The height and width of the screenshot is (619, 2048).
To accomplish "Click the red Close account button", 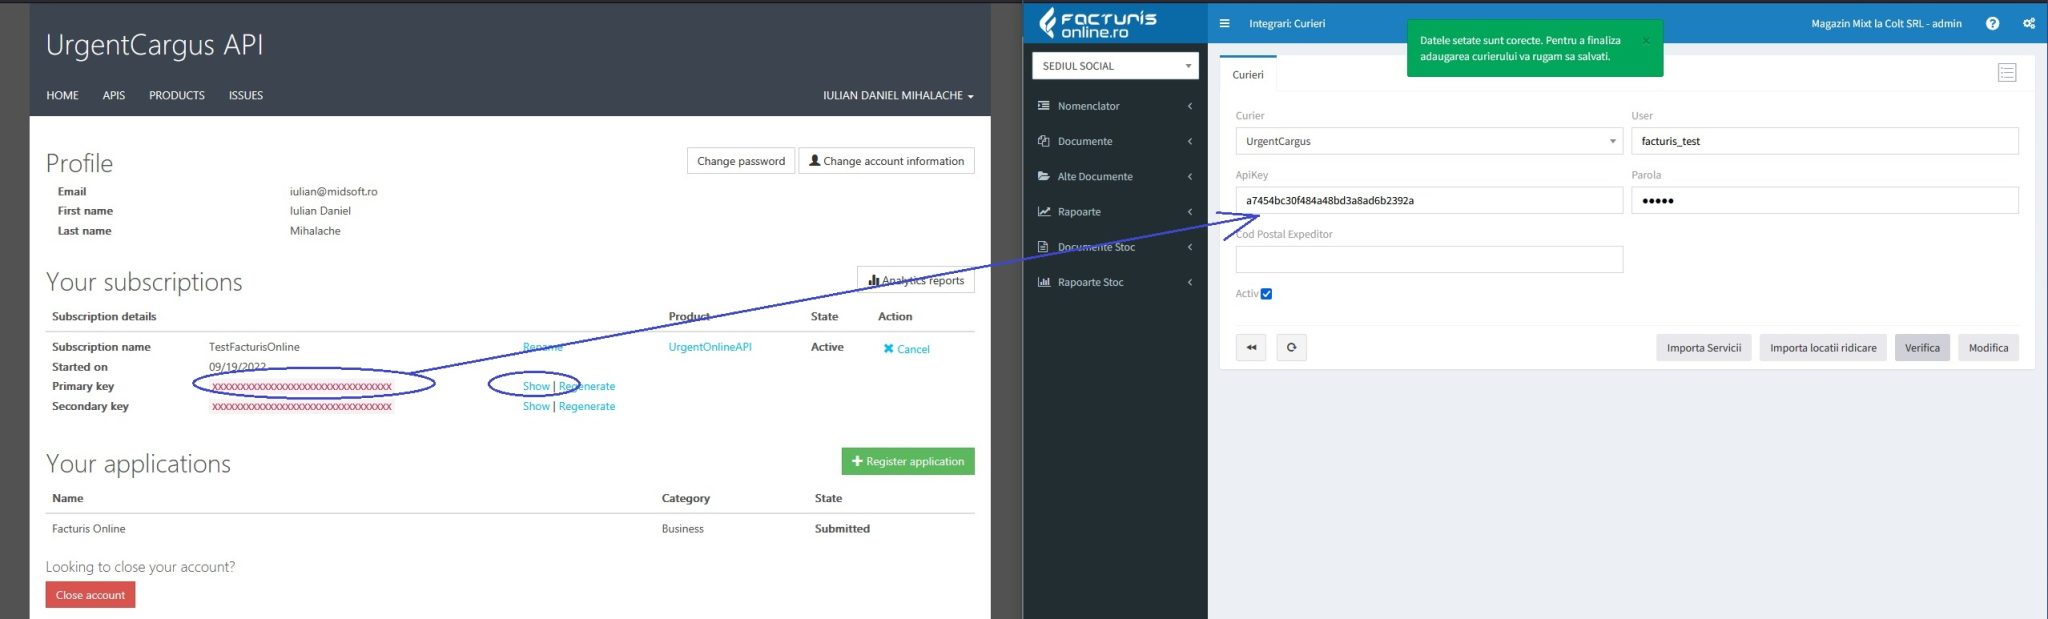I will tap(90, 595).
